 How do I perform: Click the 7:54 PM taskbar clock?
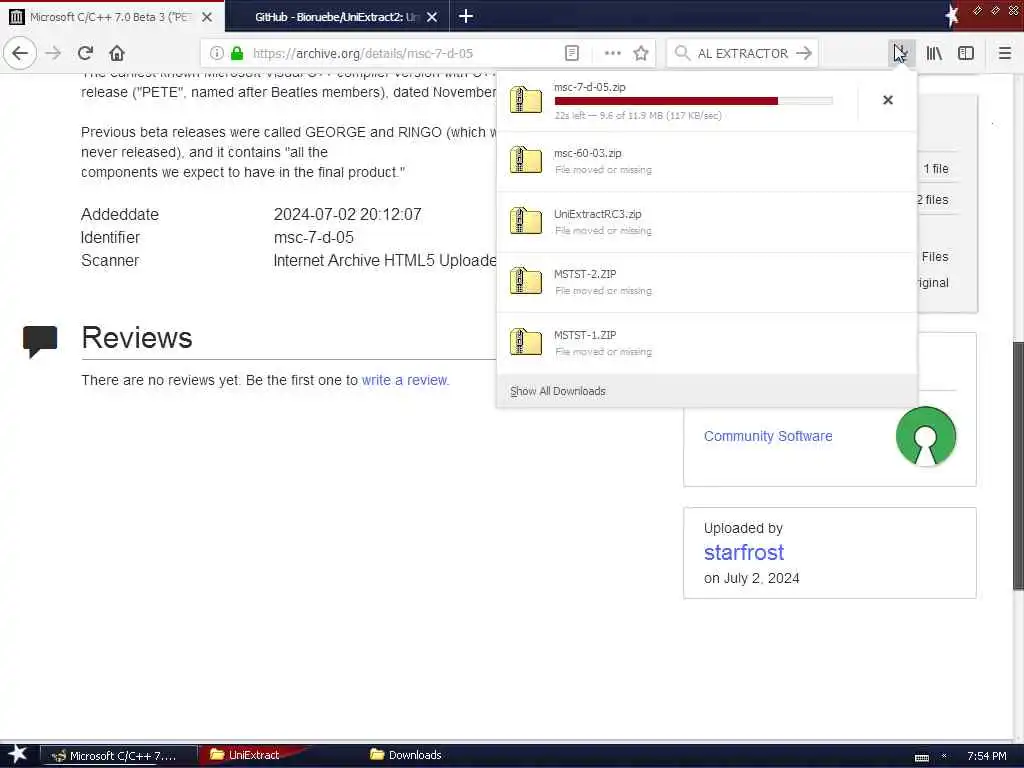987,756
